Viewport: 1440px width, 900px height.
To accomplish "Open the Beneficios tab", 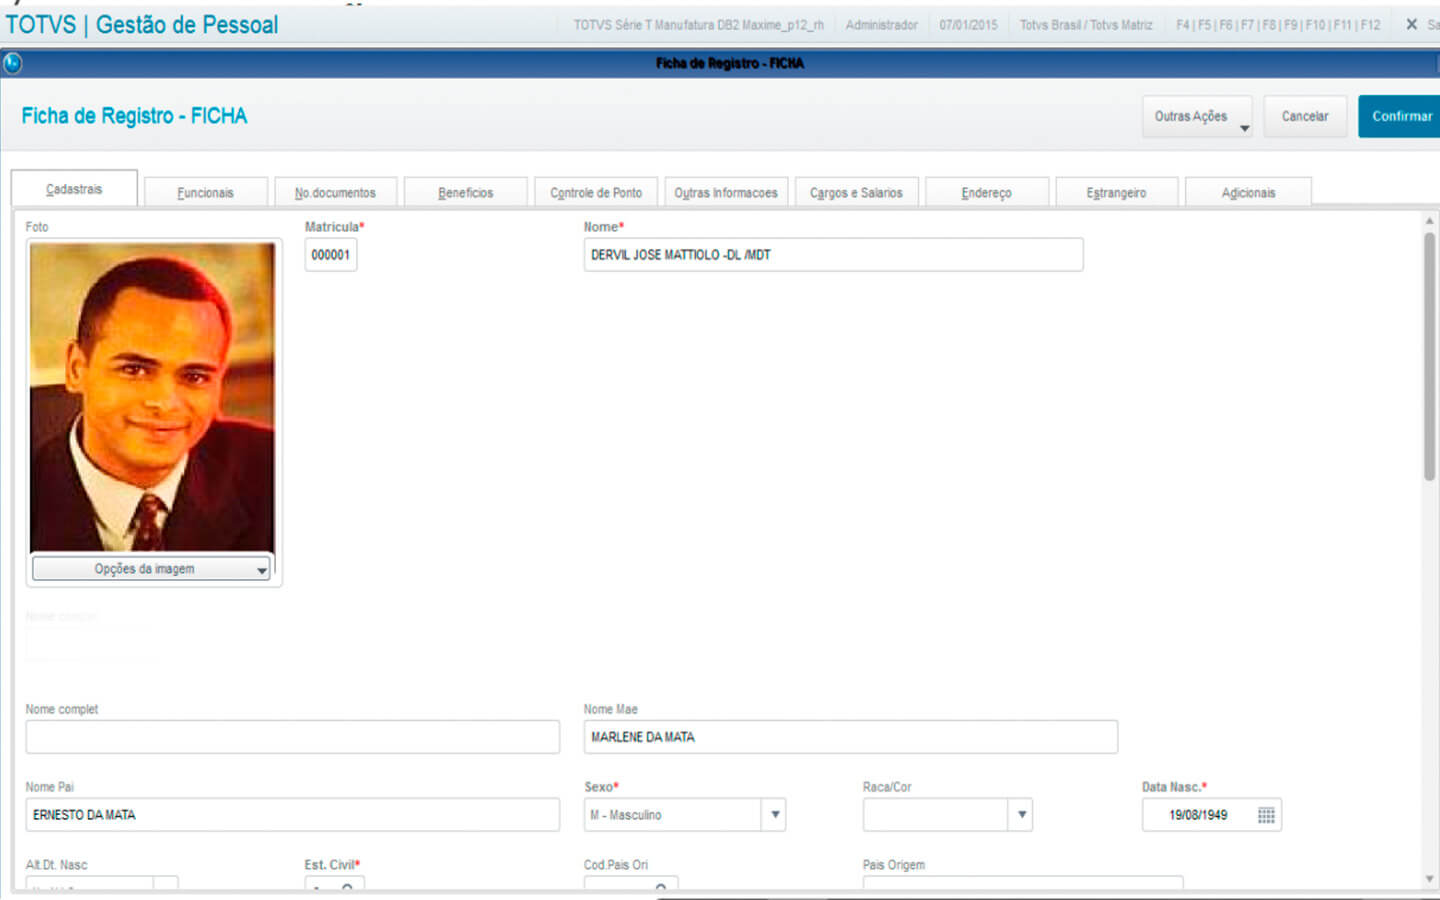I will (x=465, y=193).
